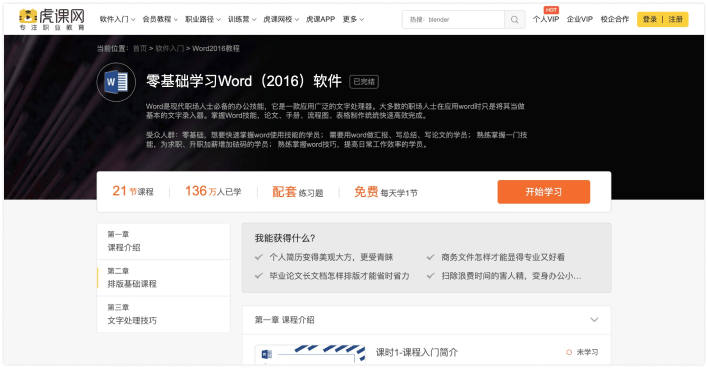The image size is (708, 369).
Task: Go to 虎课APP page
Action: [320, 19]
